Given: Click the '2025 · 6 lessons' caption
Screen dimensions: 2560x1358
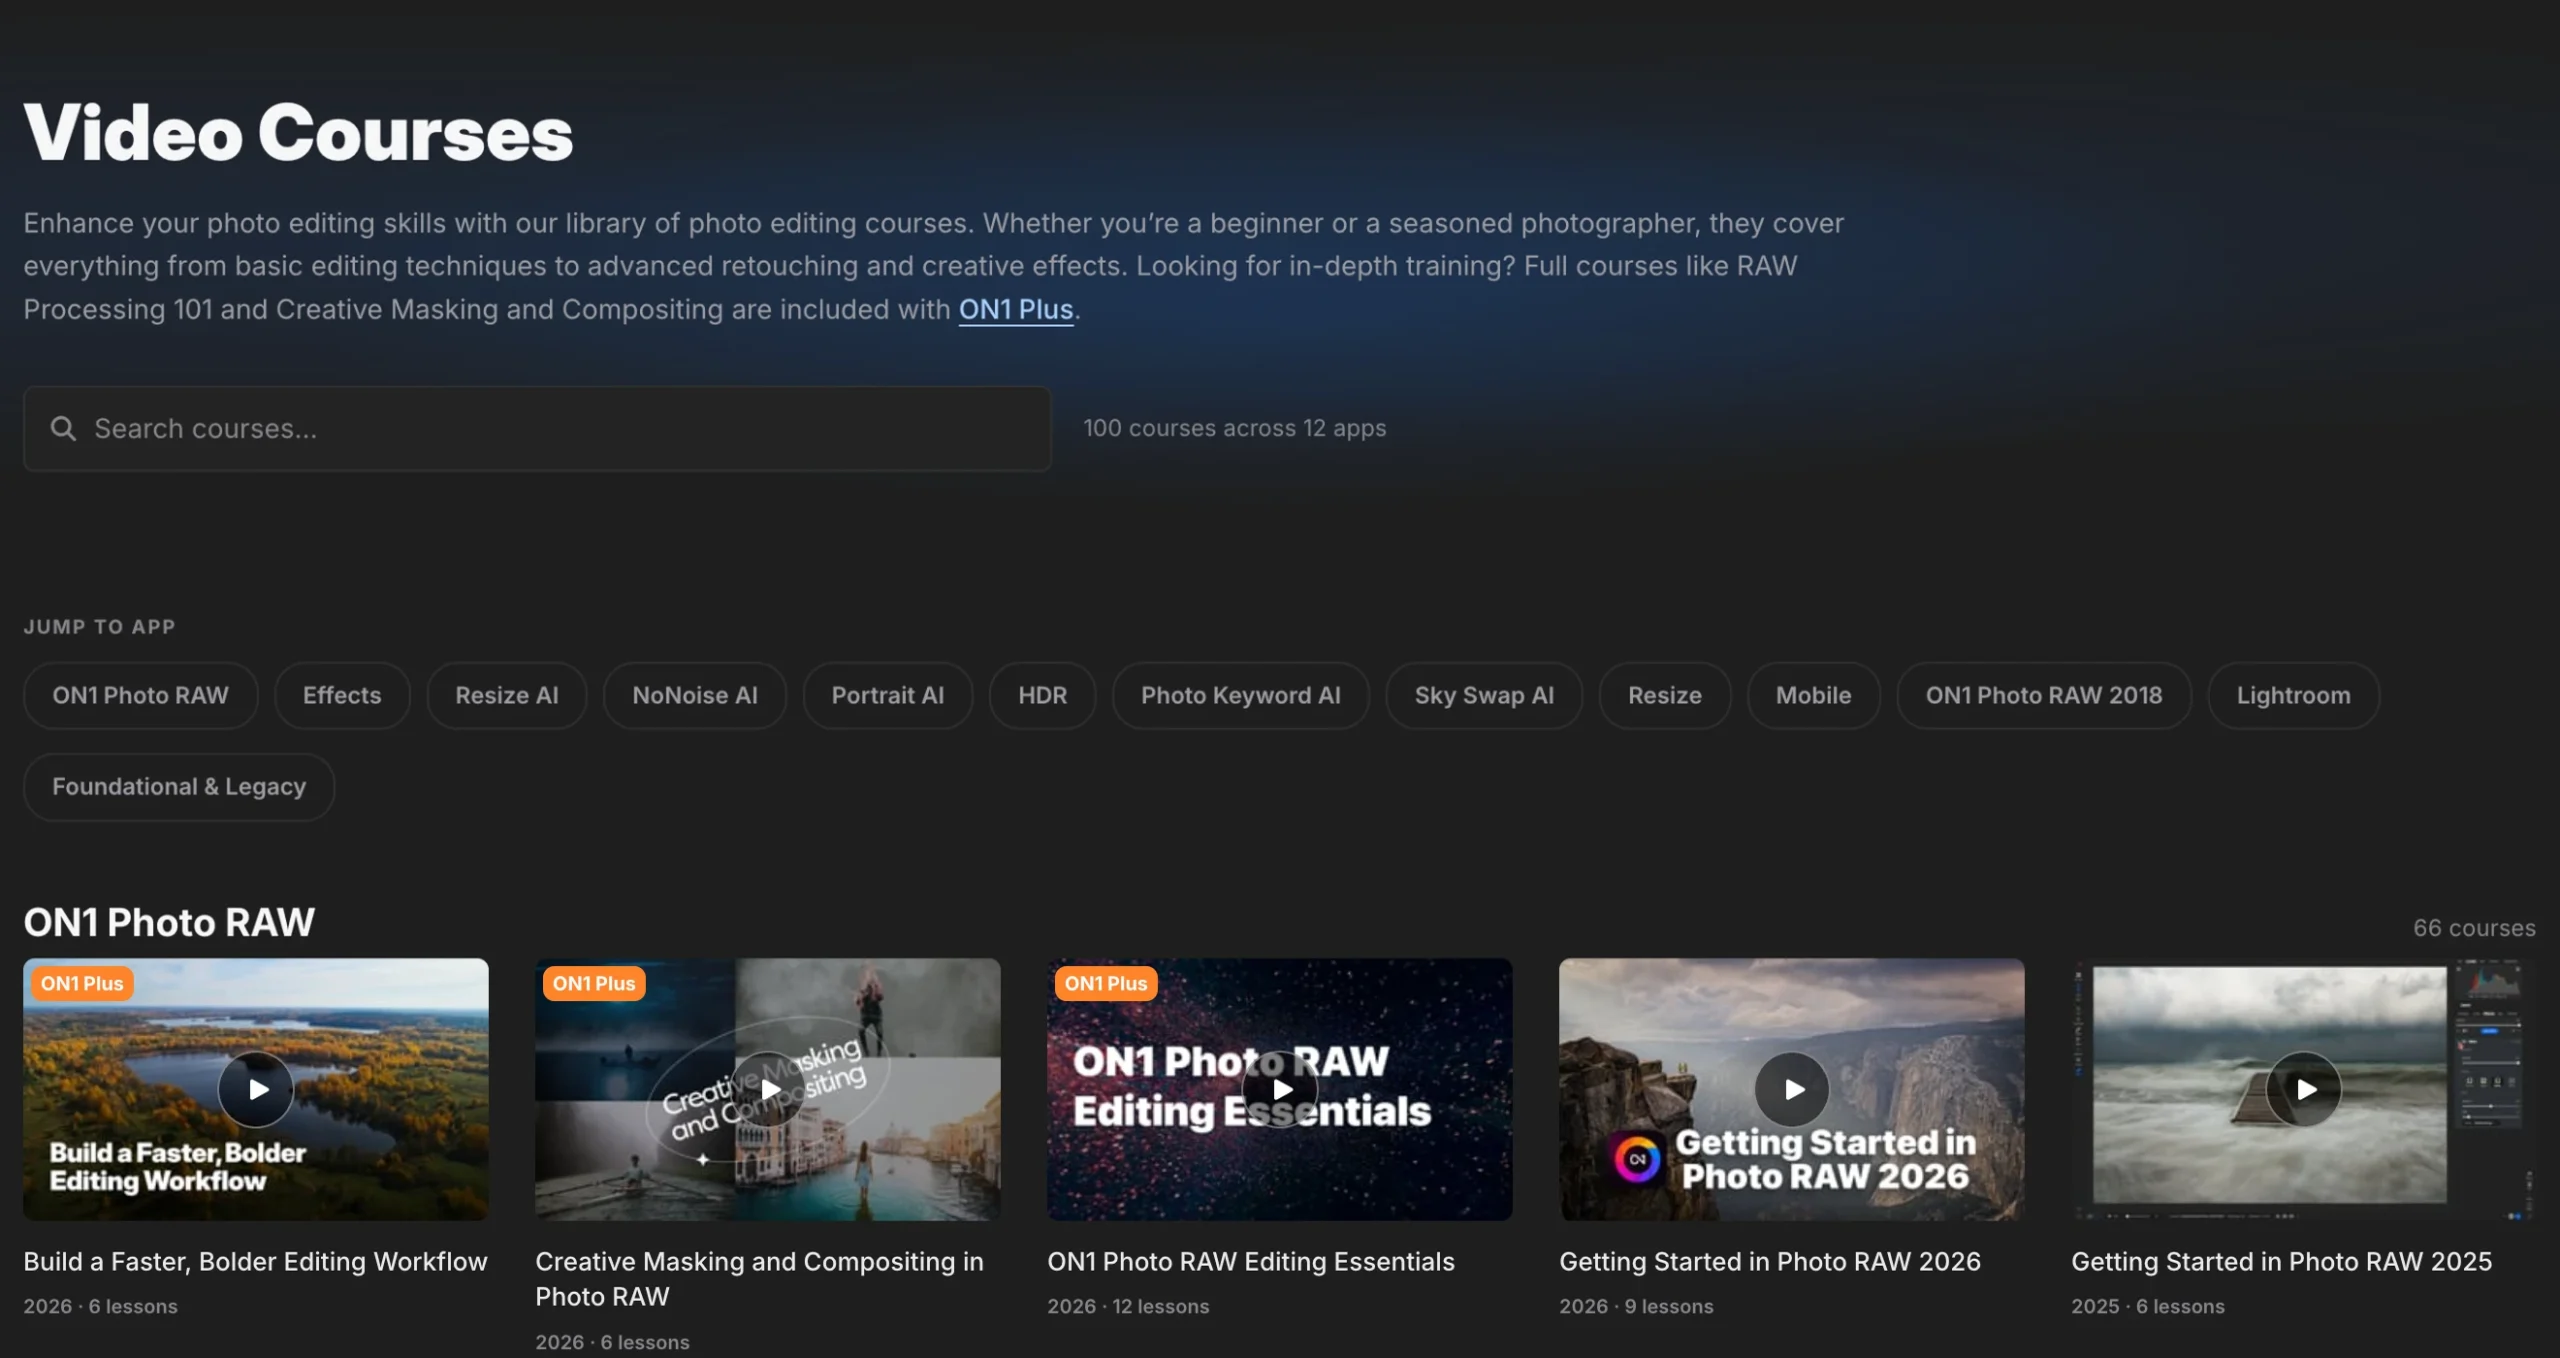Looking at the screenshot, I should (x=2148, y=1306).
